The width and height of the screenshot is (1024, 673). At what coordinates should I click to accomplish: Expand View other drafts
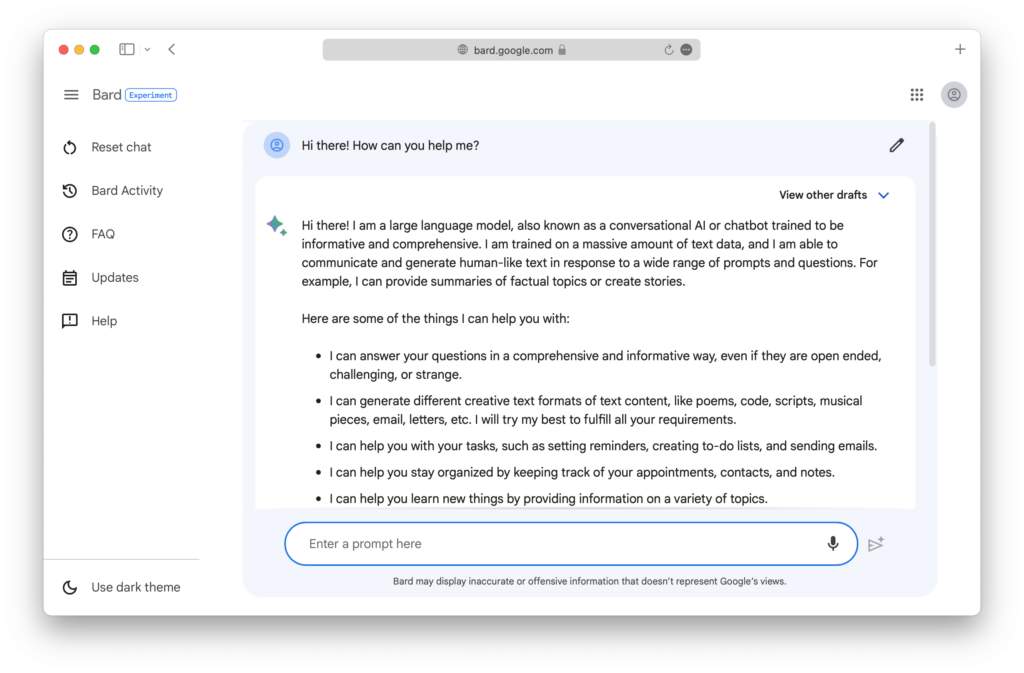click(834, 195)
